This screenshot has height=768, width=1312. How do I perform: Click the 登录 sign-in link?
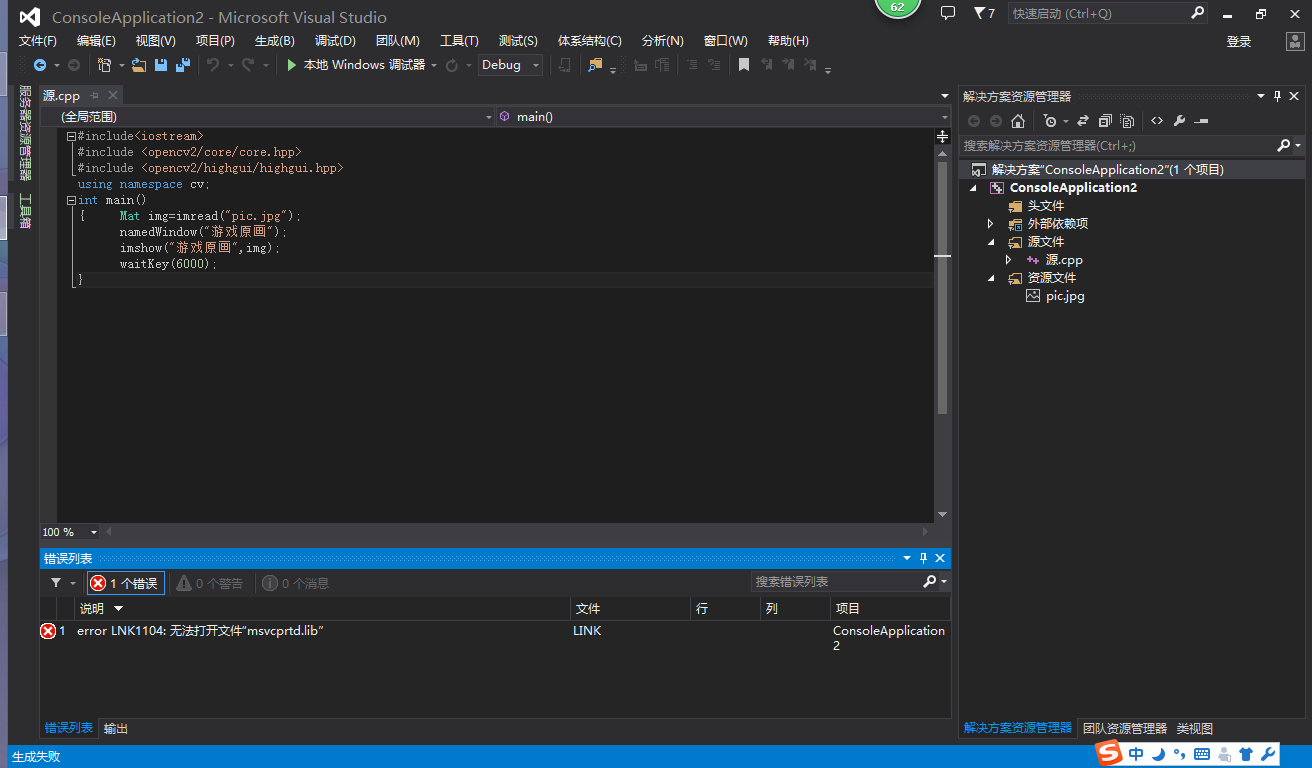[1239, 41]
